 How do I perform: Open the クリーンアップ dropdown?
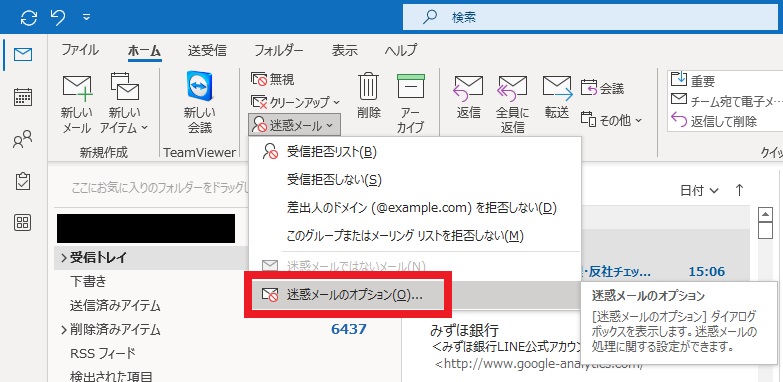(295, 102)
